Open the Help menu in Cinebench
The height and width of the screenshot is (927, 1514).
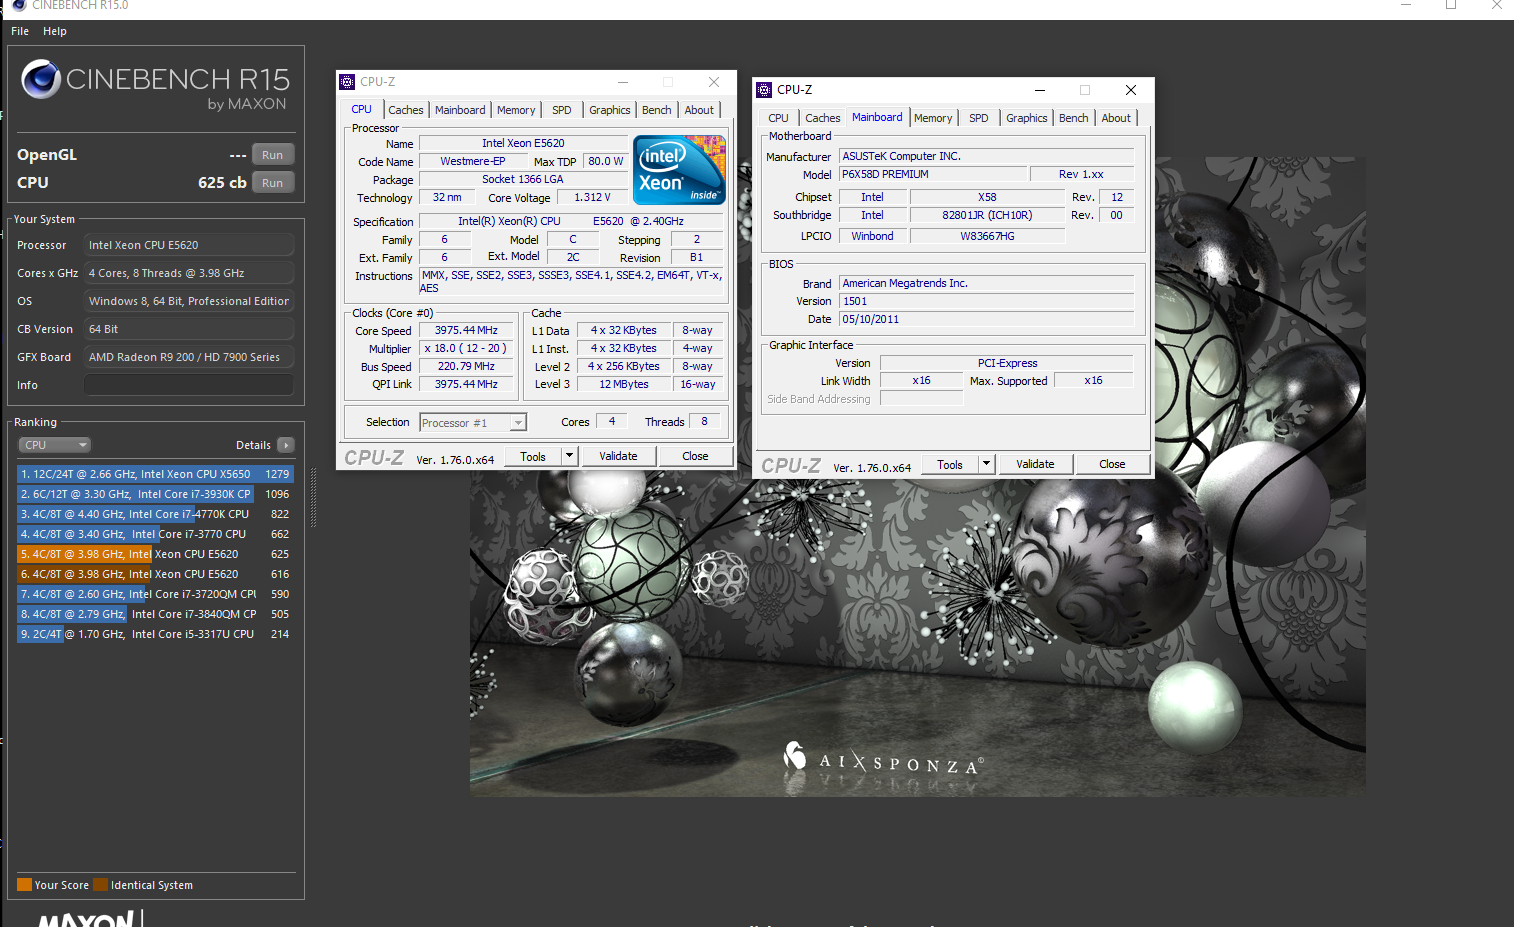pyautogui.click(x=55, y=31)
